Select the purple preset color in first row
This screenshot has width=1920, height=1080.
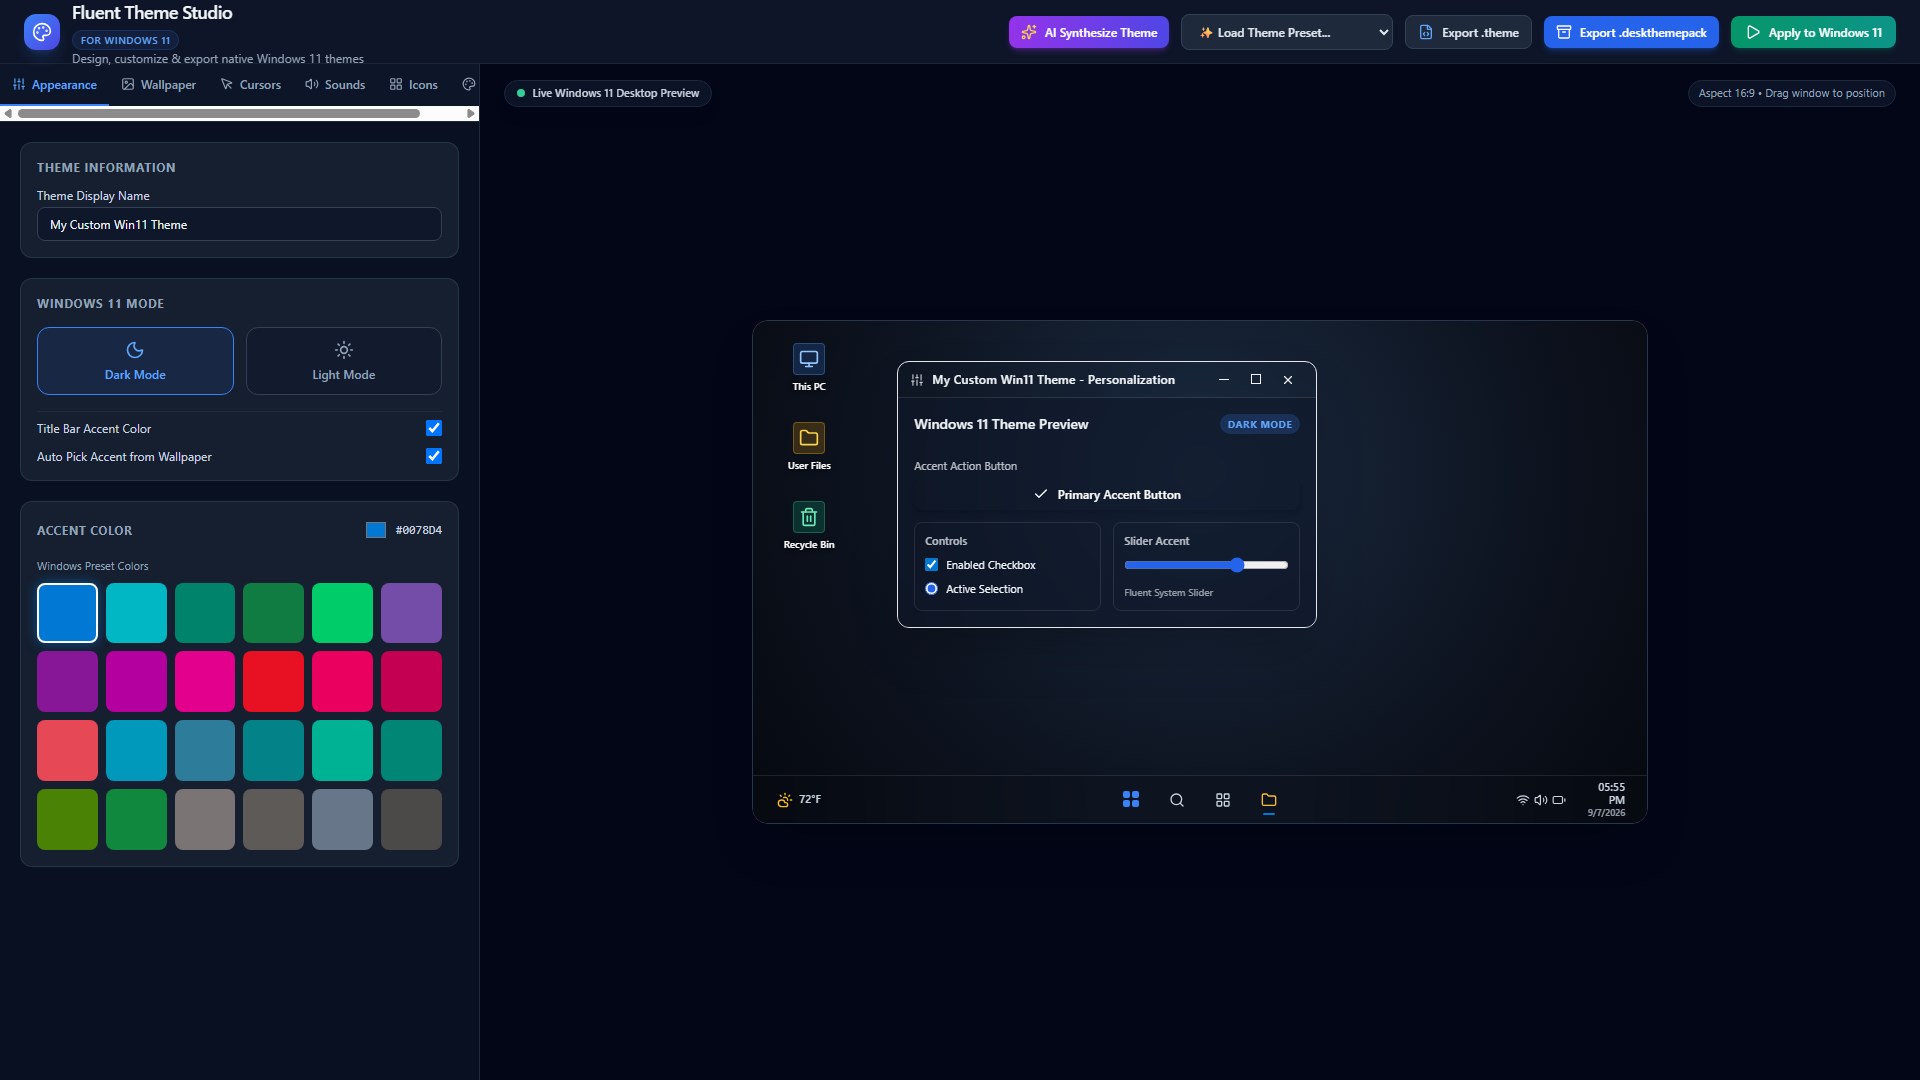(411, 612)
